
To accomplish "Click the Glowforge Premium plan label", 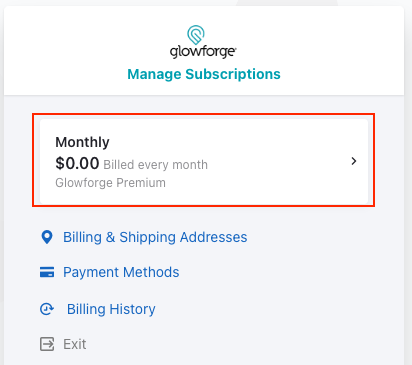I will 110,183.
